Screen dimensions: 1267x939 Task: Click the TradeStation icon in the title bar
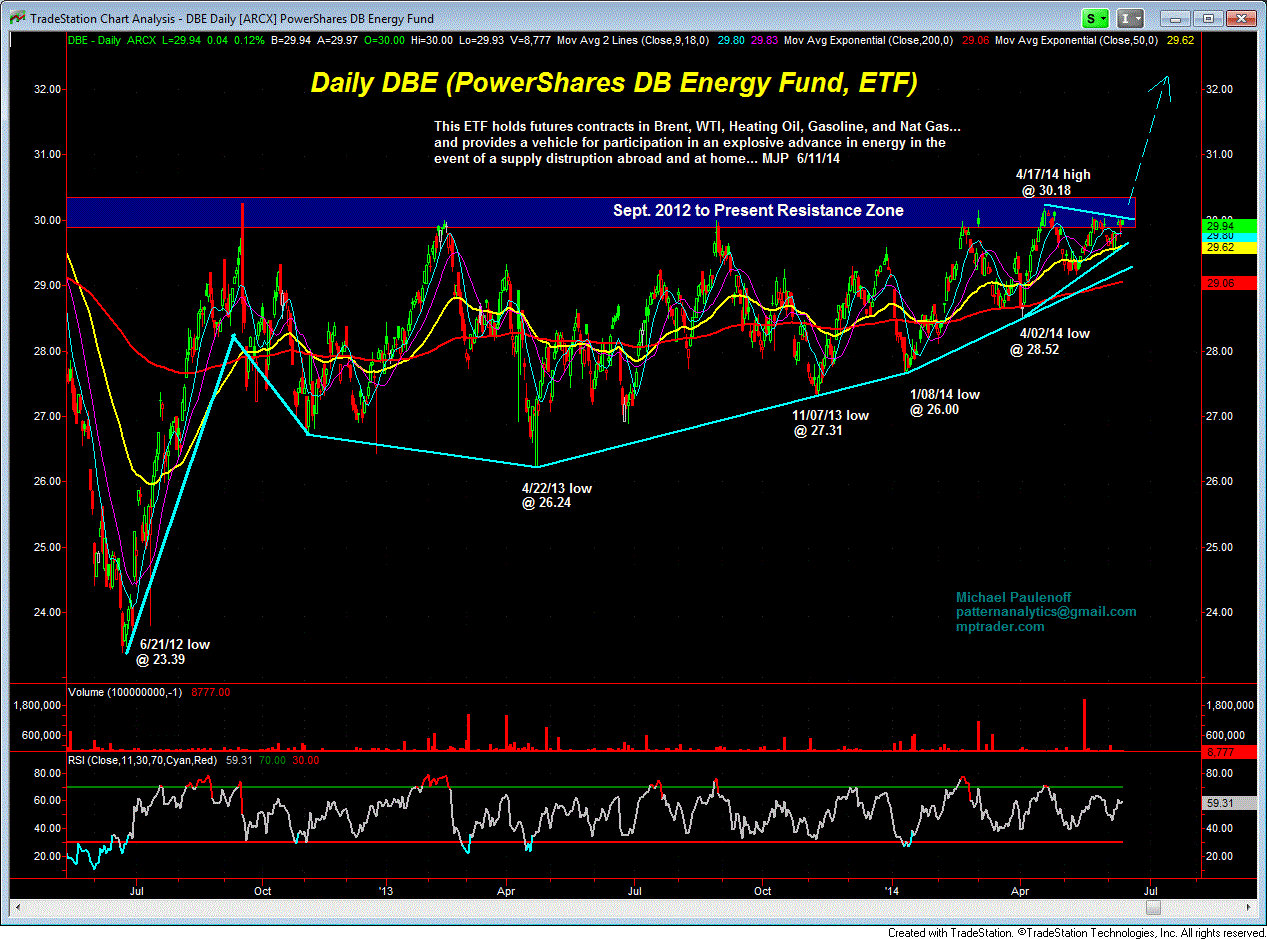click(15, 18)
